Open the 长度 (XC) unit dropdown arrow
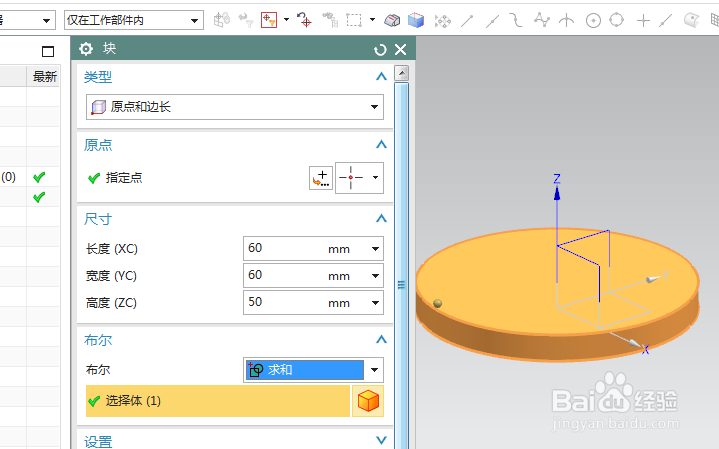The width and height of the screenshot is (719, 449). (375, 249)
